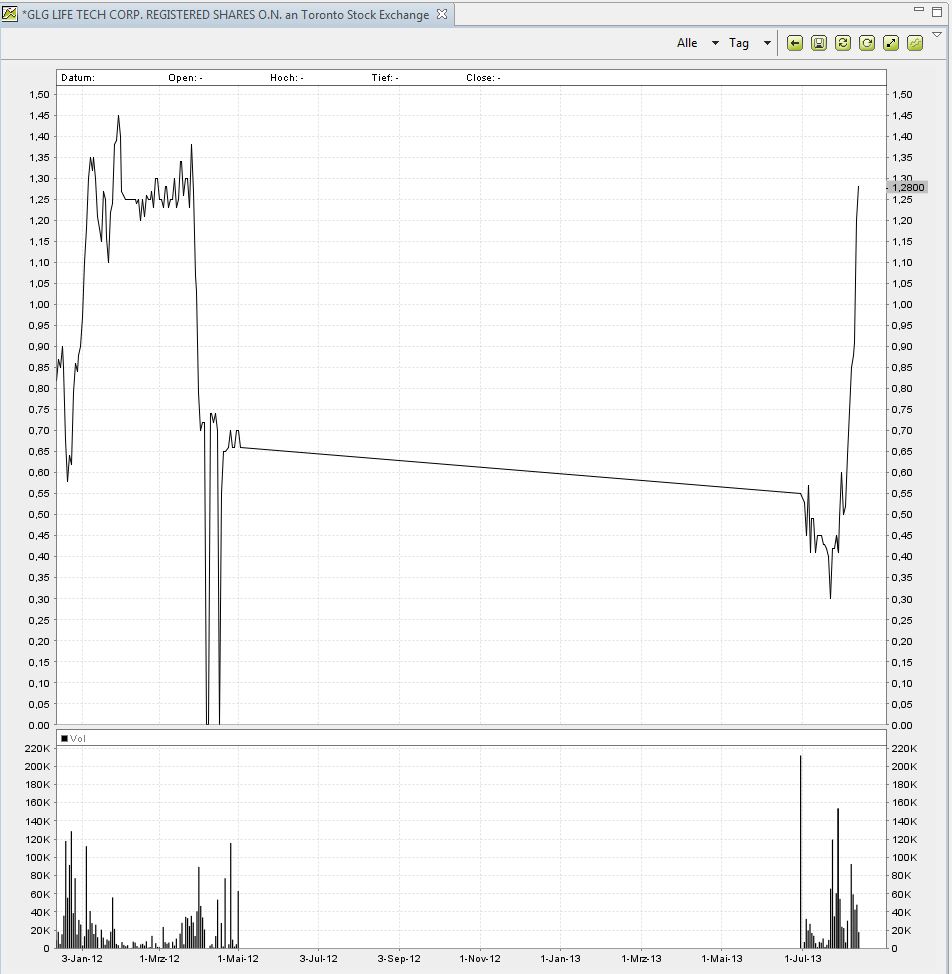
Task: Click the 'Datum:' header field
Action: pyautogui.click(x=78, y=78)
